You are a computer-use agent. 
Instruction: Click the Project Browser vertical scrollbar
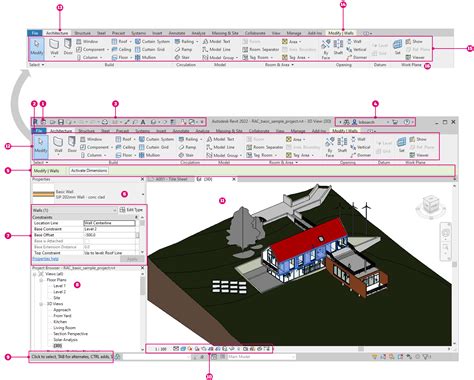[142, 287]
